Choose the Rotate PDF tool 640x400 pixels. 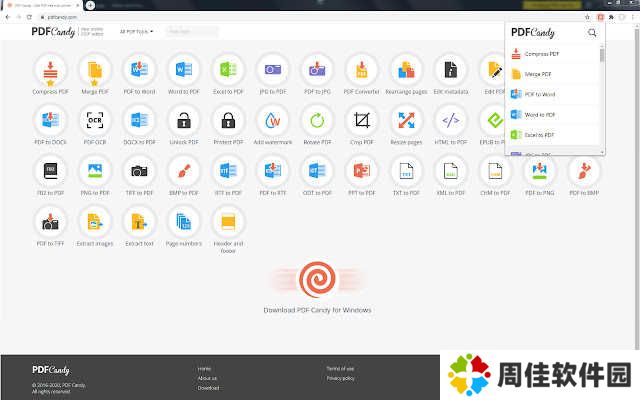tap(317, 121)
